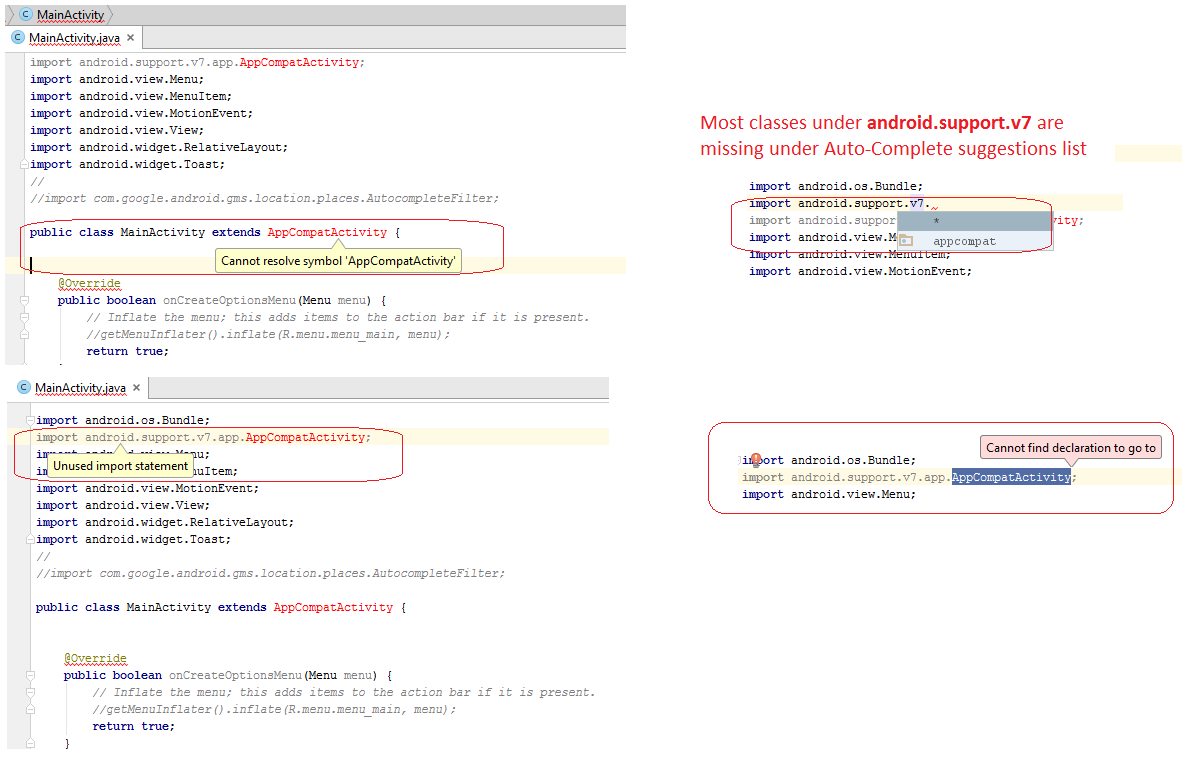Viewport: 1182px width, 757px height.
Task: Click "return true;" in the upper editor
Action: [x=127, y=351]
